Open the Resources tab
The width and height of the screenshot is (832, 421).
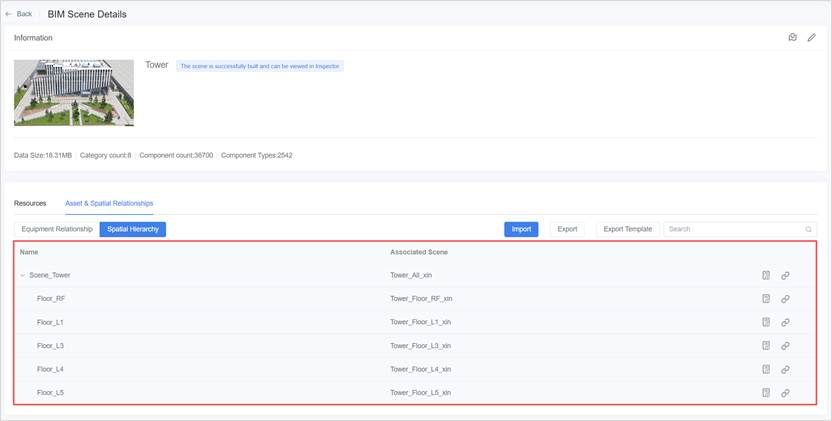coord(30,203)
